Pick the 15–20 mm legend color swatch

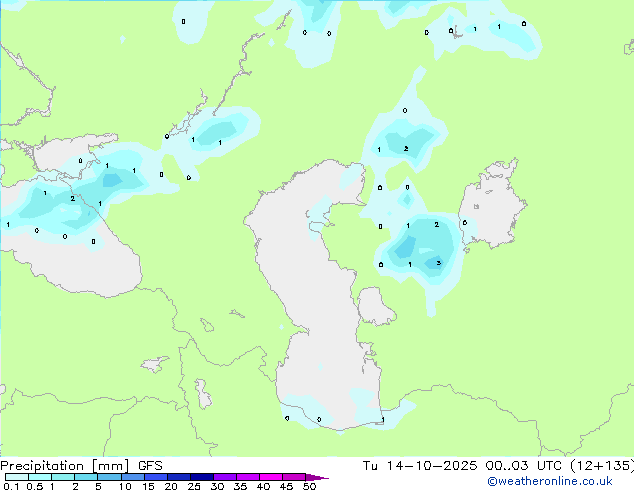pyautogui.click(x=155, y=477)
